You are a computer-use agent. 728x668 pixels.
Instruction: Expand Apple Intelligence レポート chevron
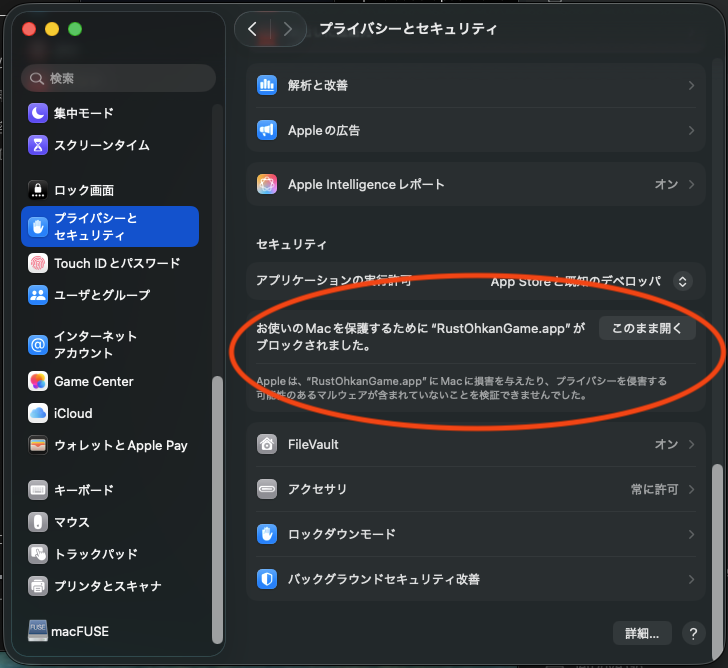click(x=691, y=184)
